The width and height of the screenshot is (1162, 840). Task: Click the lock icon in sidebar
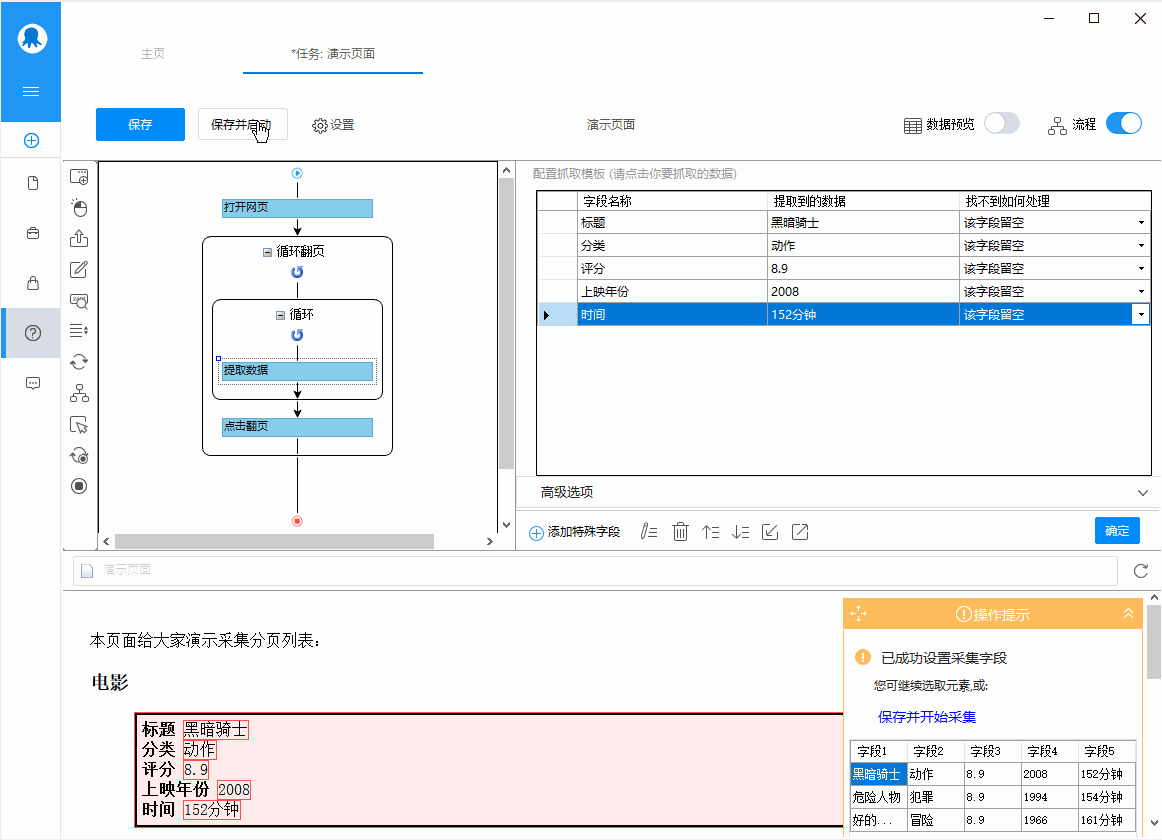coord(33,282)
